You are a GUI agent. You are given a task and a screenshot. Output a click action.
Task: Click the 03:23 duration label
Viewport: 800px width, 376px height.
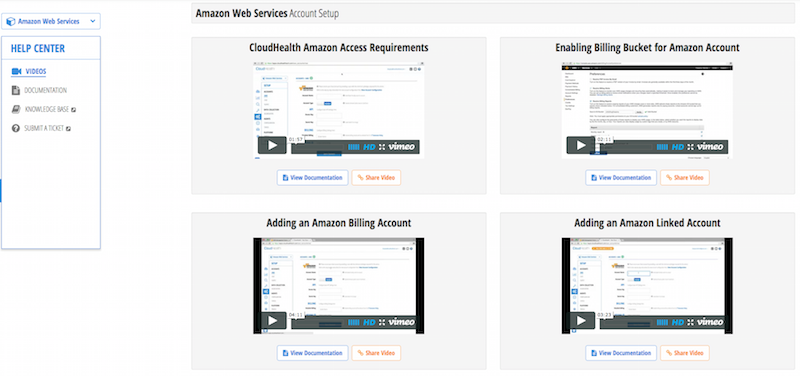605,315
